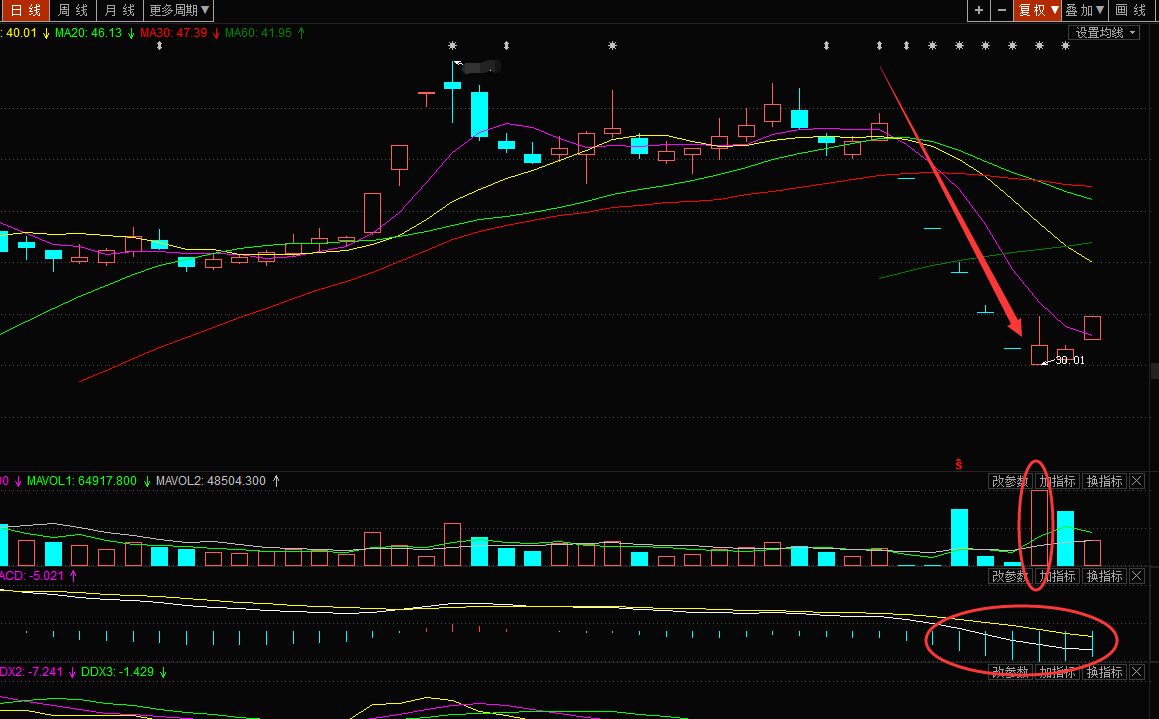Select the DX2: -7.241 indicator value
Image resolution: width=1159 pixels, height=719 pixels.
click(x=32, y=672)
